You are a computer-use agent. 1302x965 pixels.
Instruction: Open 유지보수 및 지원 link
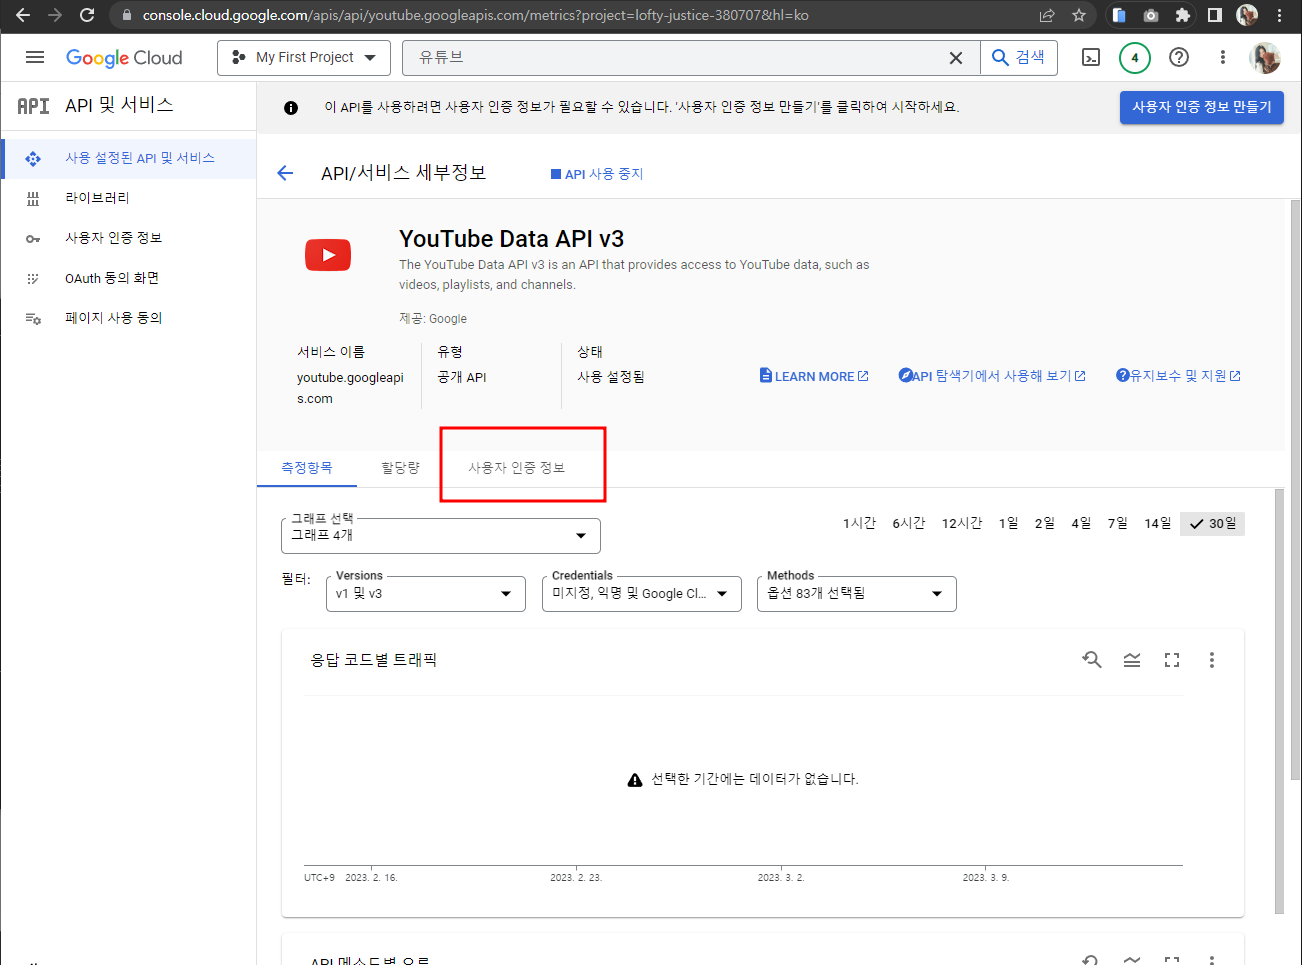point(1179,376)
